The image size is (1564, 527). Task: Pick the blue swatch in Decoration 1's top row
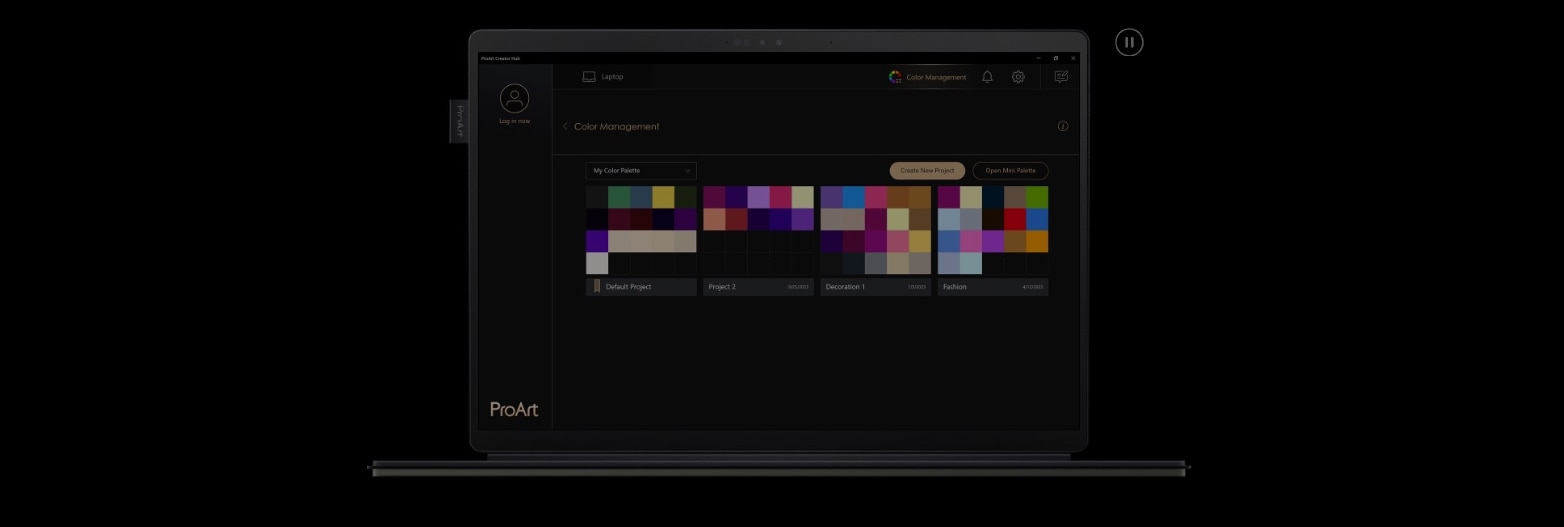click(x=853, y=197)
